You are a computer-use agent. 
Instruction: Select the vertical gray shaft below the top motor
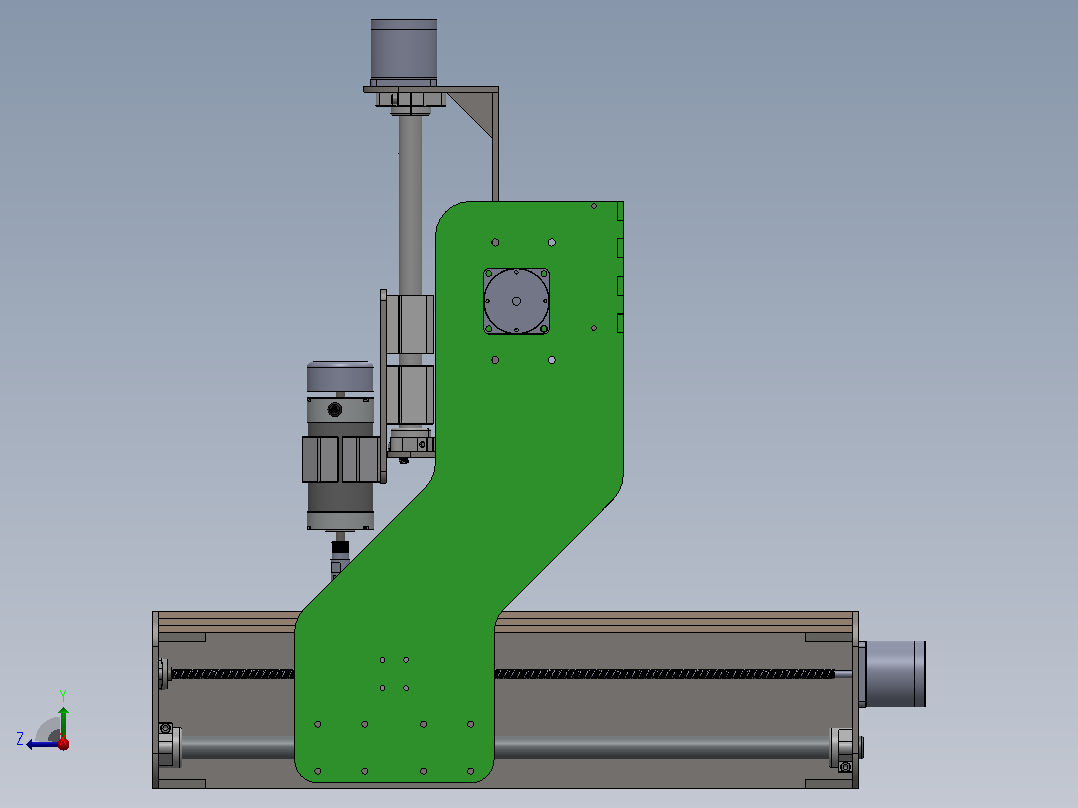tap(410, 203)
